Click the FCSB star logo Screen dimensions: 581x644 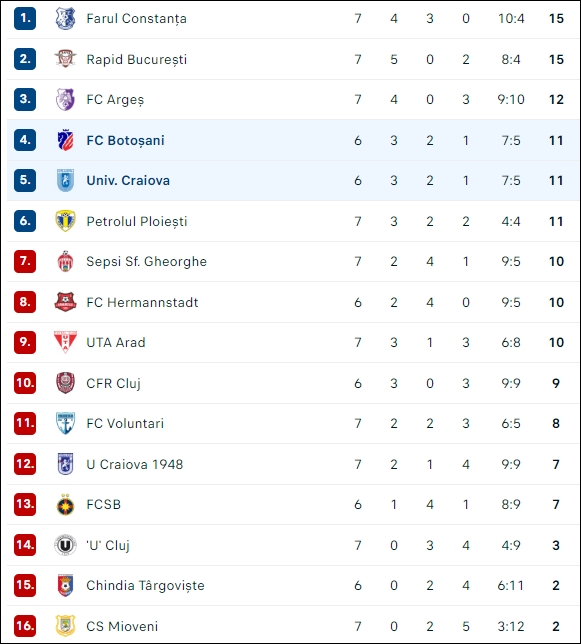(x=65, y=504)
